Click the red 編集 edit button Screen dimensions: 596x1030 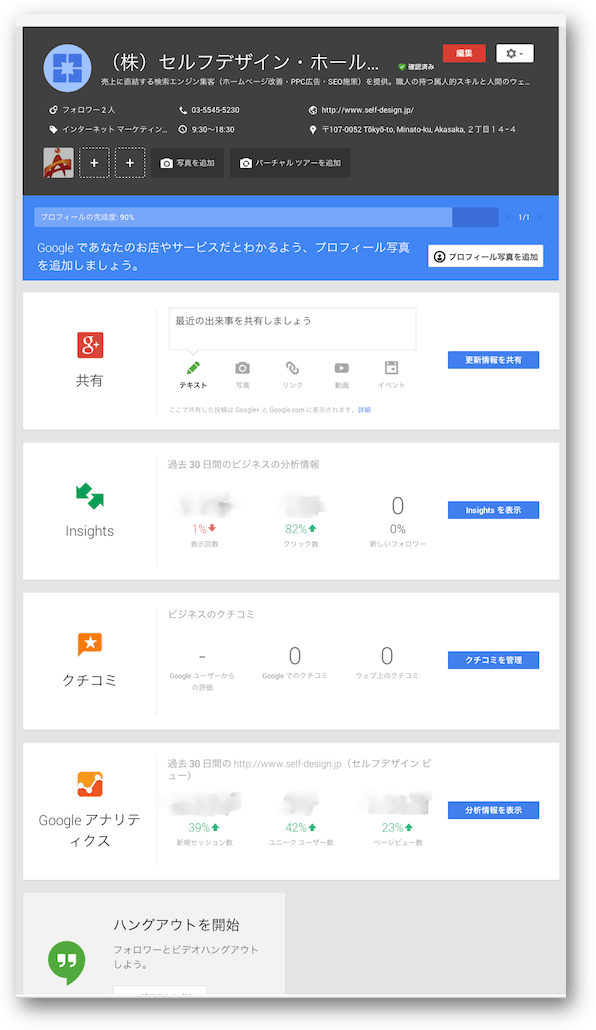click(x=464, y=53)
